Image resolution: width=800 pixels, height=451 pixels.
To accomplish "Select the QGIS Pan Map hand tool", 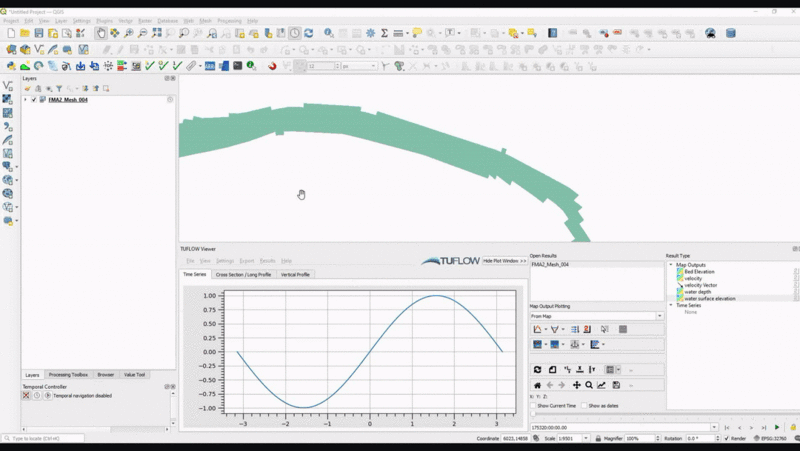I will point(101,33).
